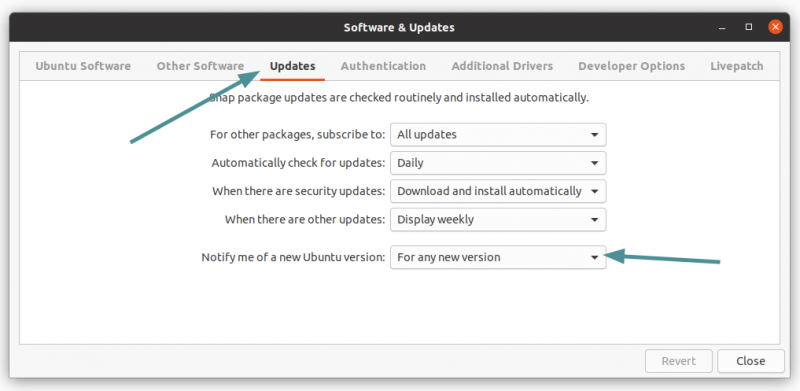
Task: Open the 'All updates' subscription dropdown
Action: [x=498, y=135]
